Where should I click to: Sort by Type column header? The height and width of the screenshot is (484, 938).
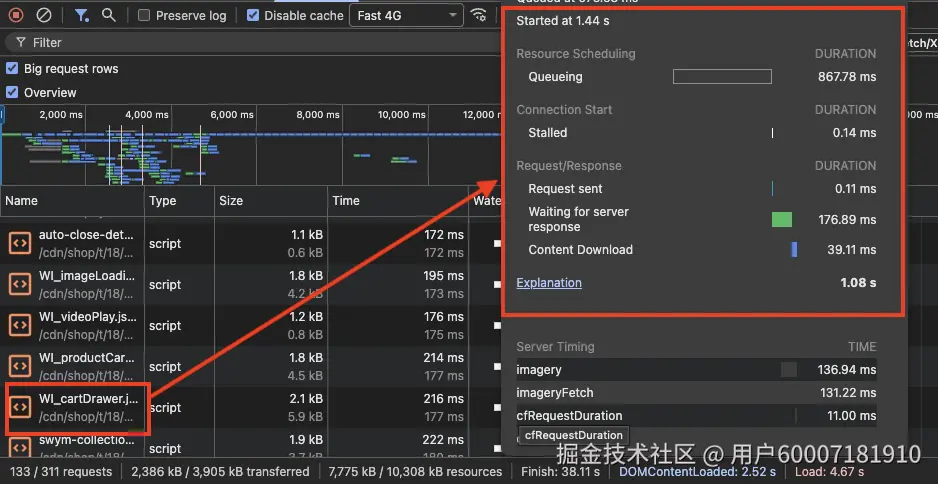179,201
